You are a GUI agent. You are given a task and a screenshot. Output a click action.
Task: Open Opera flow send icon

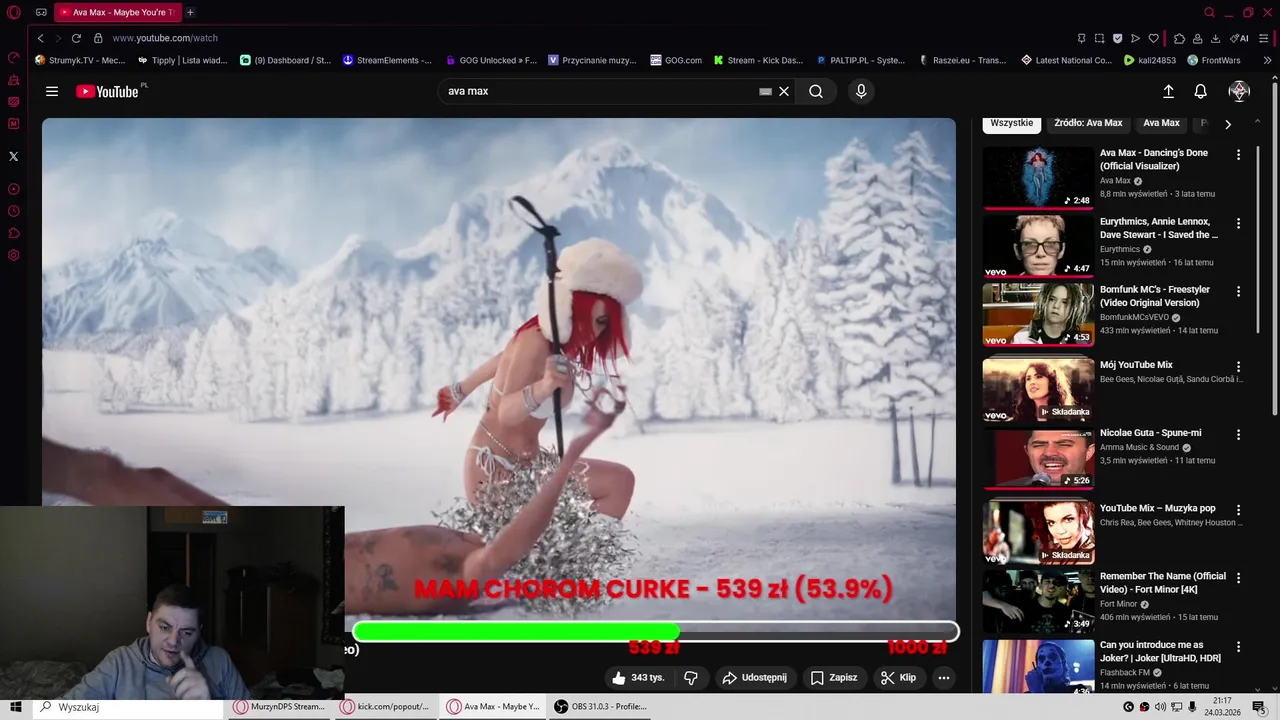(1135, 38)
